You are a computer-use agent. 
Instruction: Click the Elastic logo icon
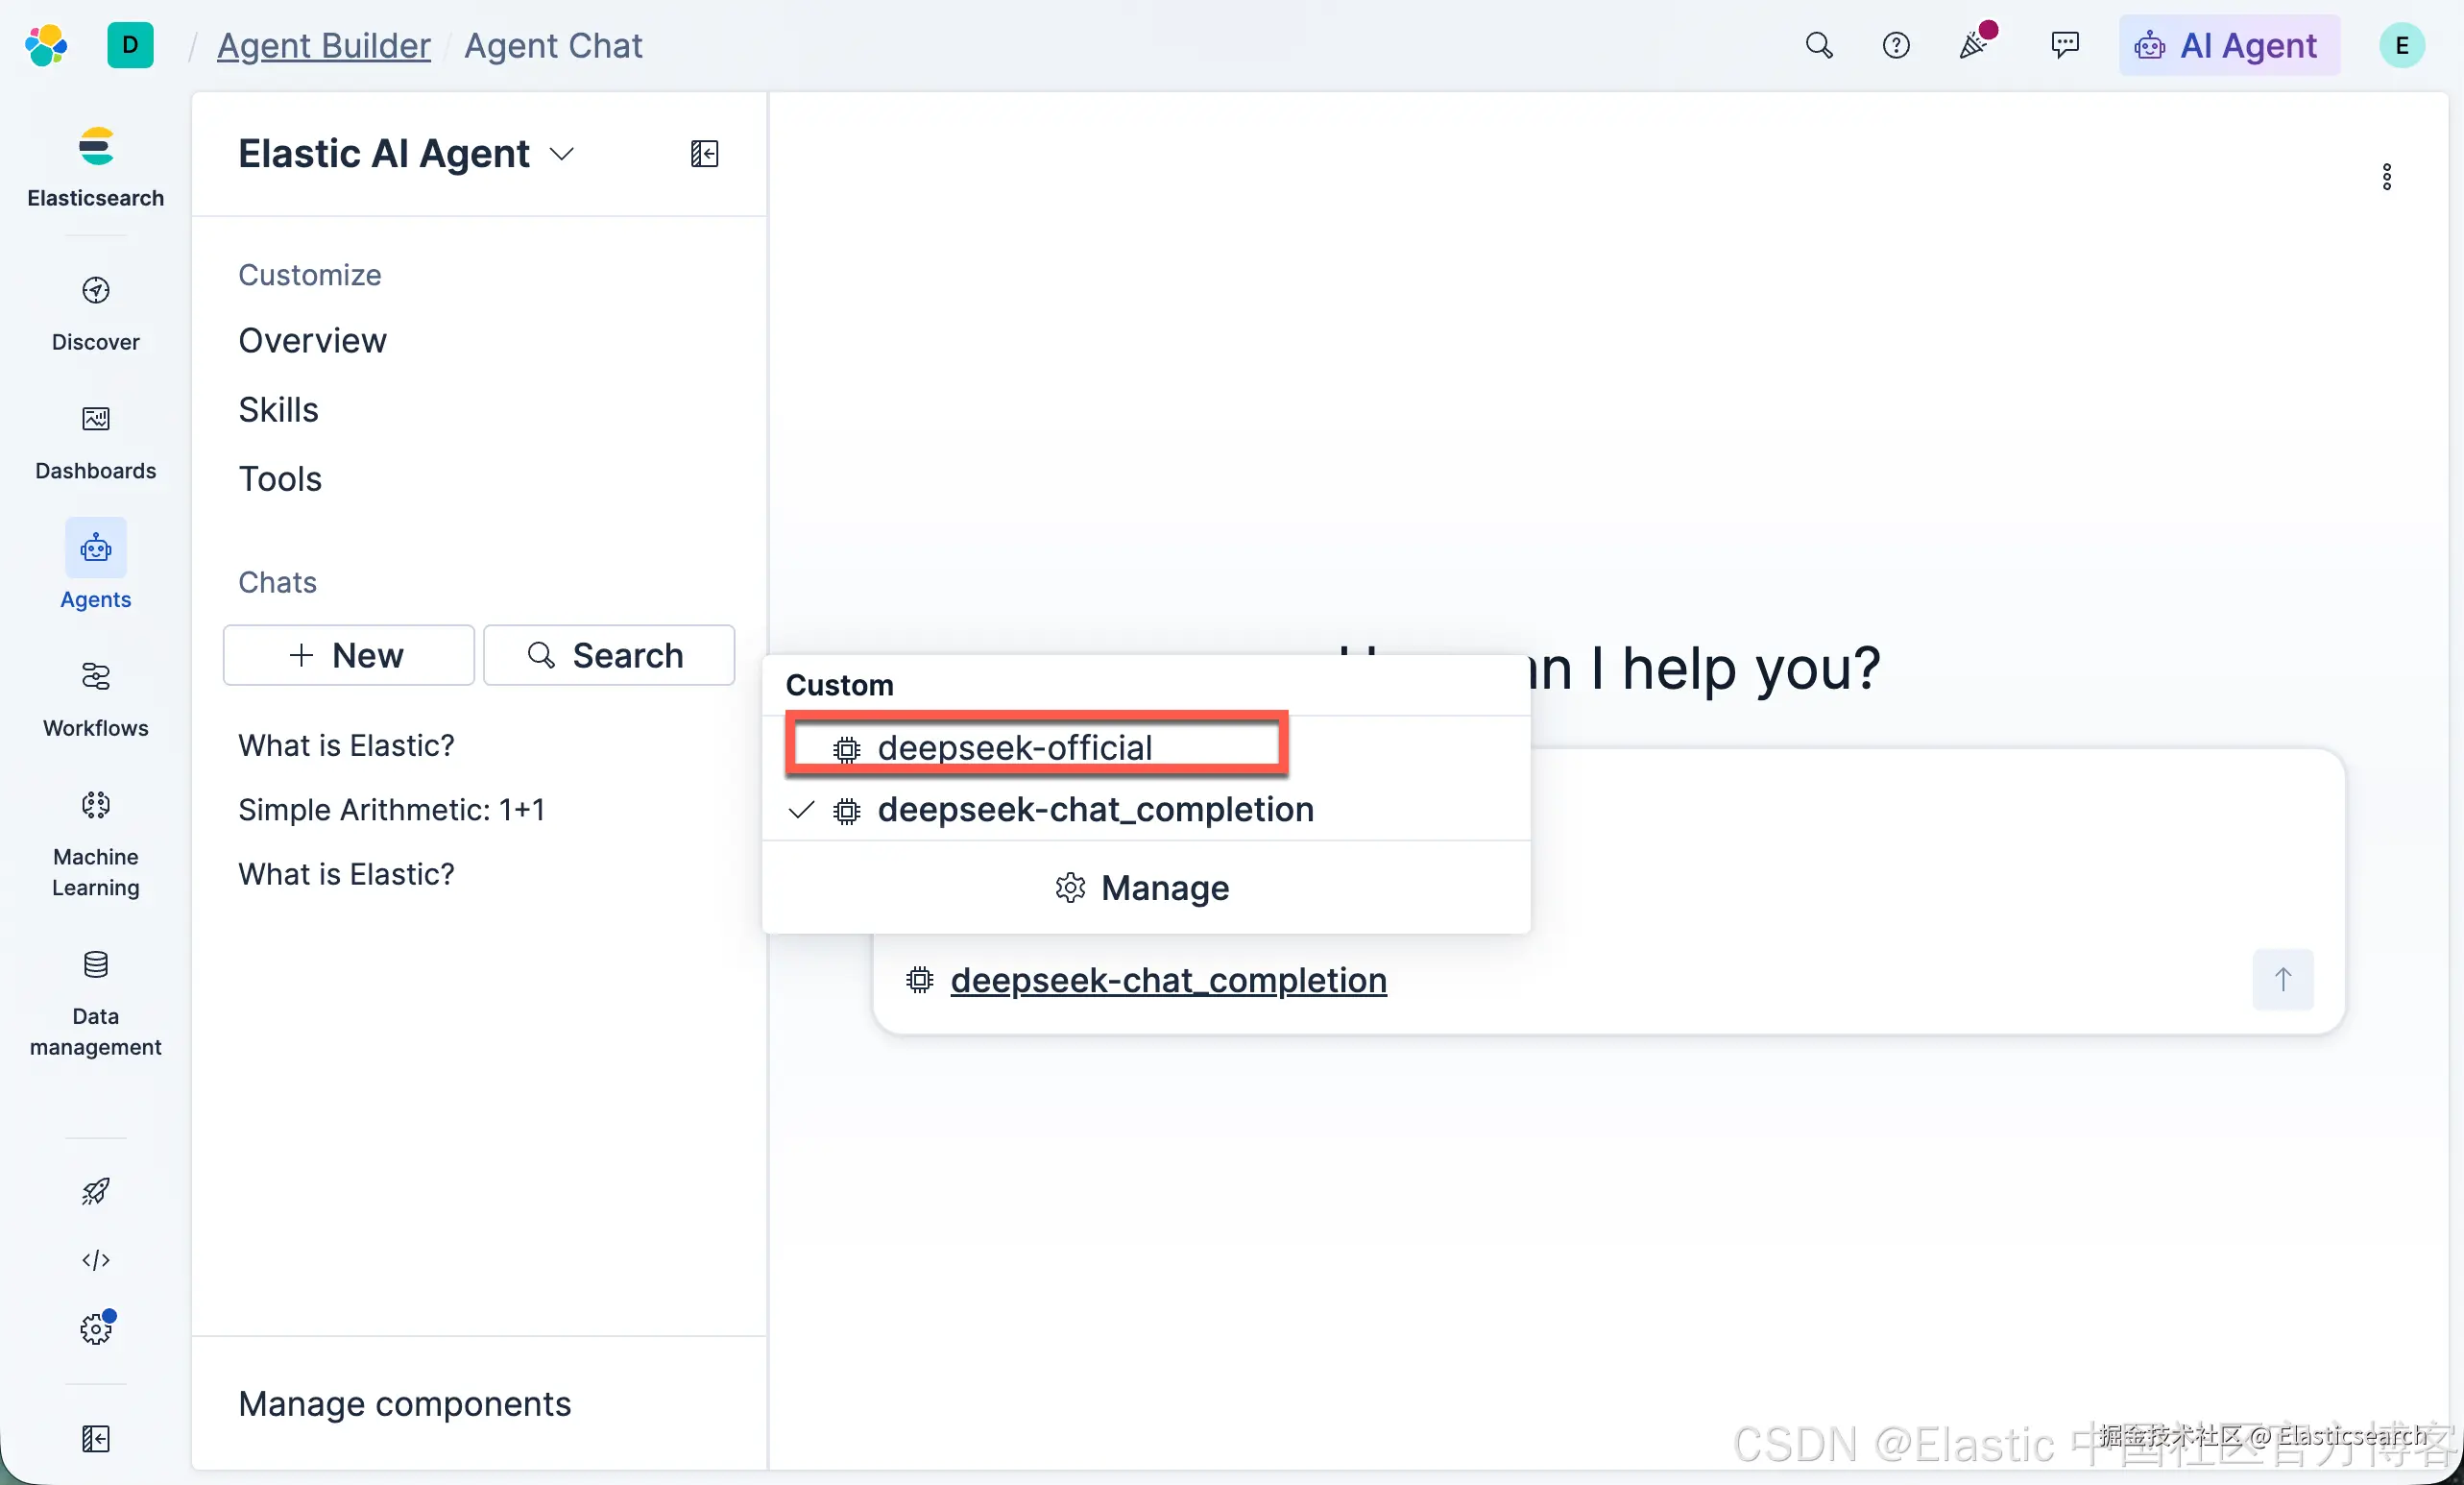(x=46, y=45)
